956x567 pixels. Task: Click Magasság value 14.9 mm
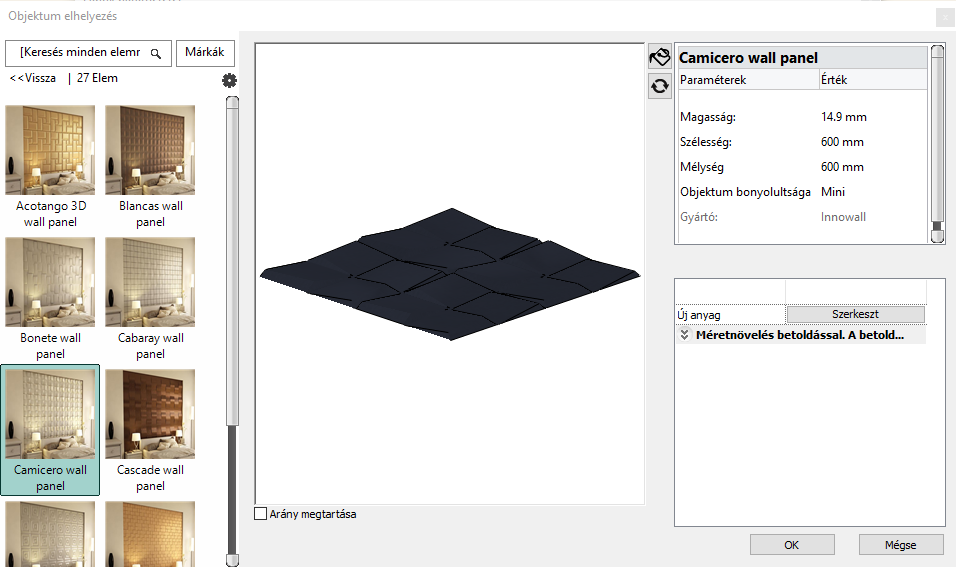[843, 117]
